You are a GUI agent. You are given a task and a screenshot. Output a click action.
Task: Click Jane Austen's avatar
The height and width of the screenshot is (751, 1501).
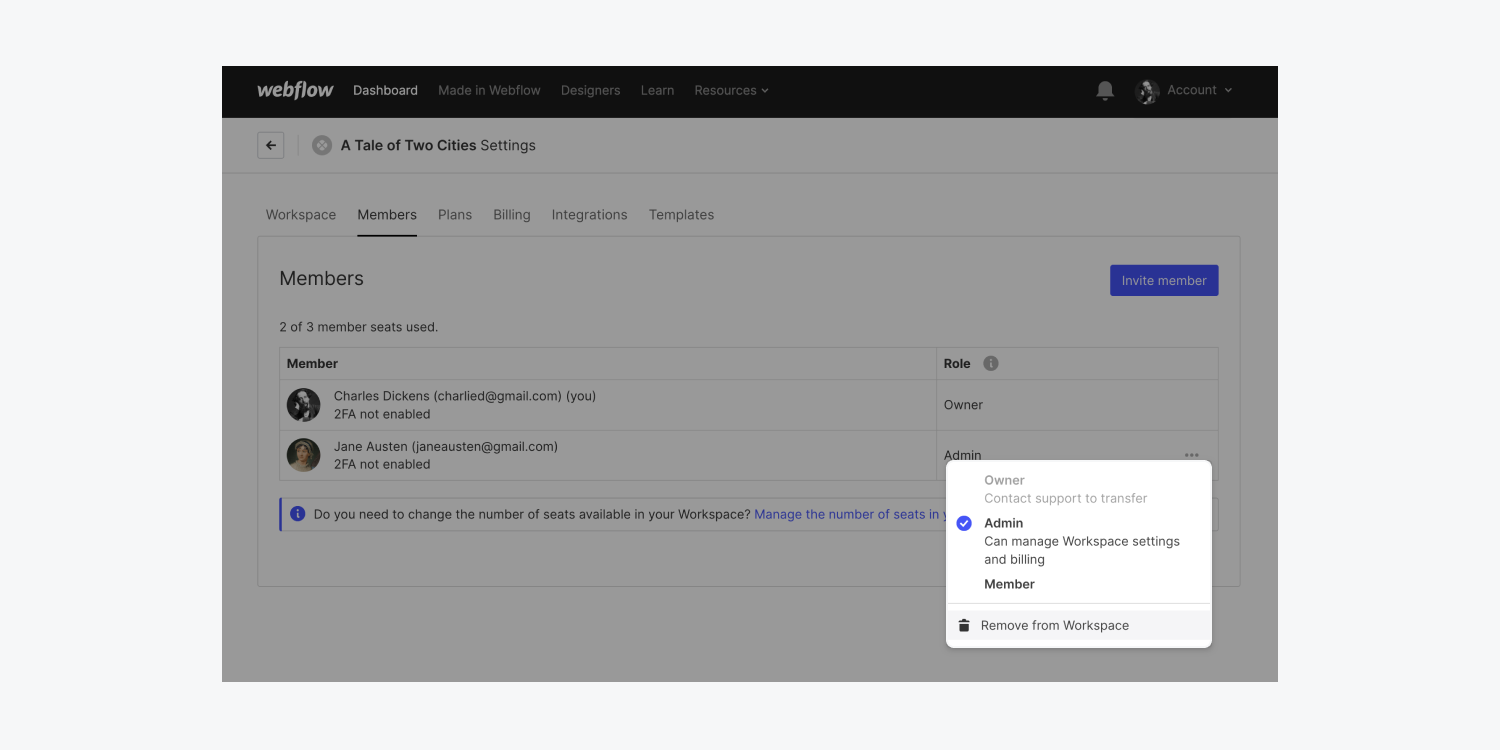[304, 455]
